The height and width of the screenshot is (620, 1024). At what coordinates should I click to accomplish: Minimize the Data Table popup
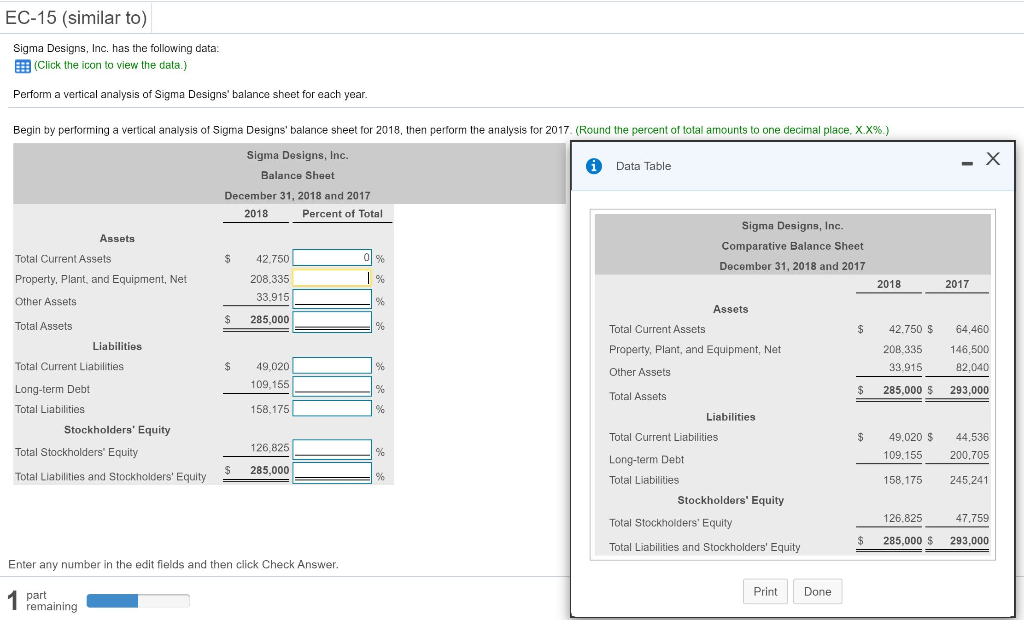tap(967, 163)
